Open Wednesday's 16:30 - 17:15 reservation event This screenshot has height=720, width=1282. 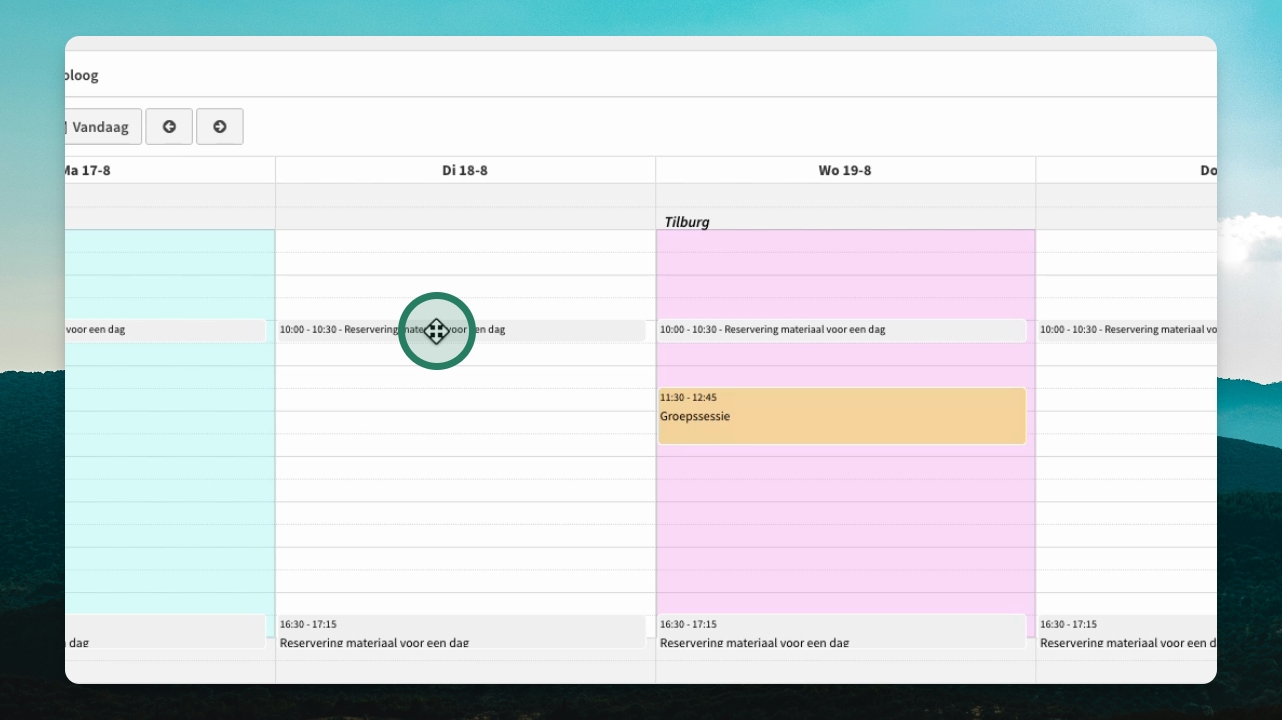point(842,632)
